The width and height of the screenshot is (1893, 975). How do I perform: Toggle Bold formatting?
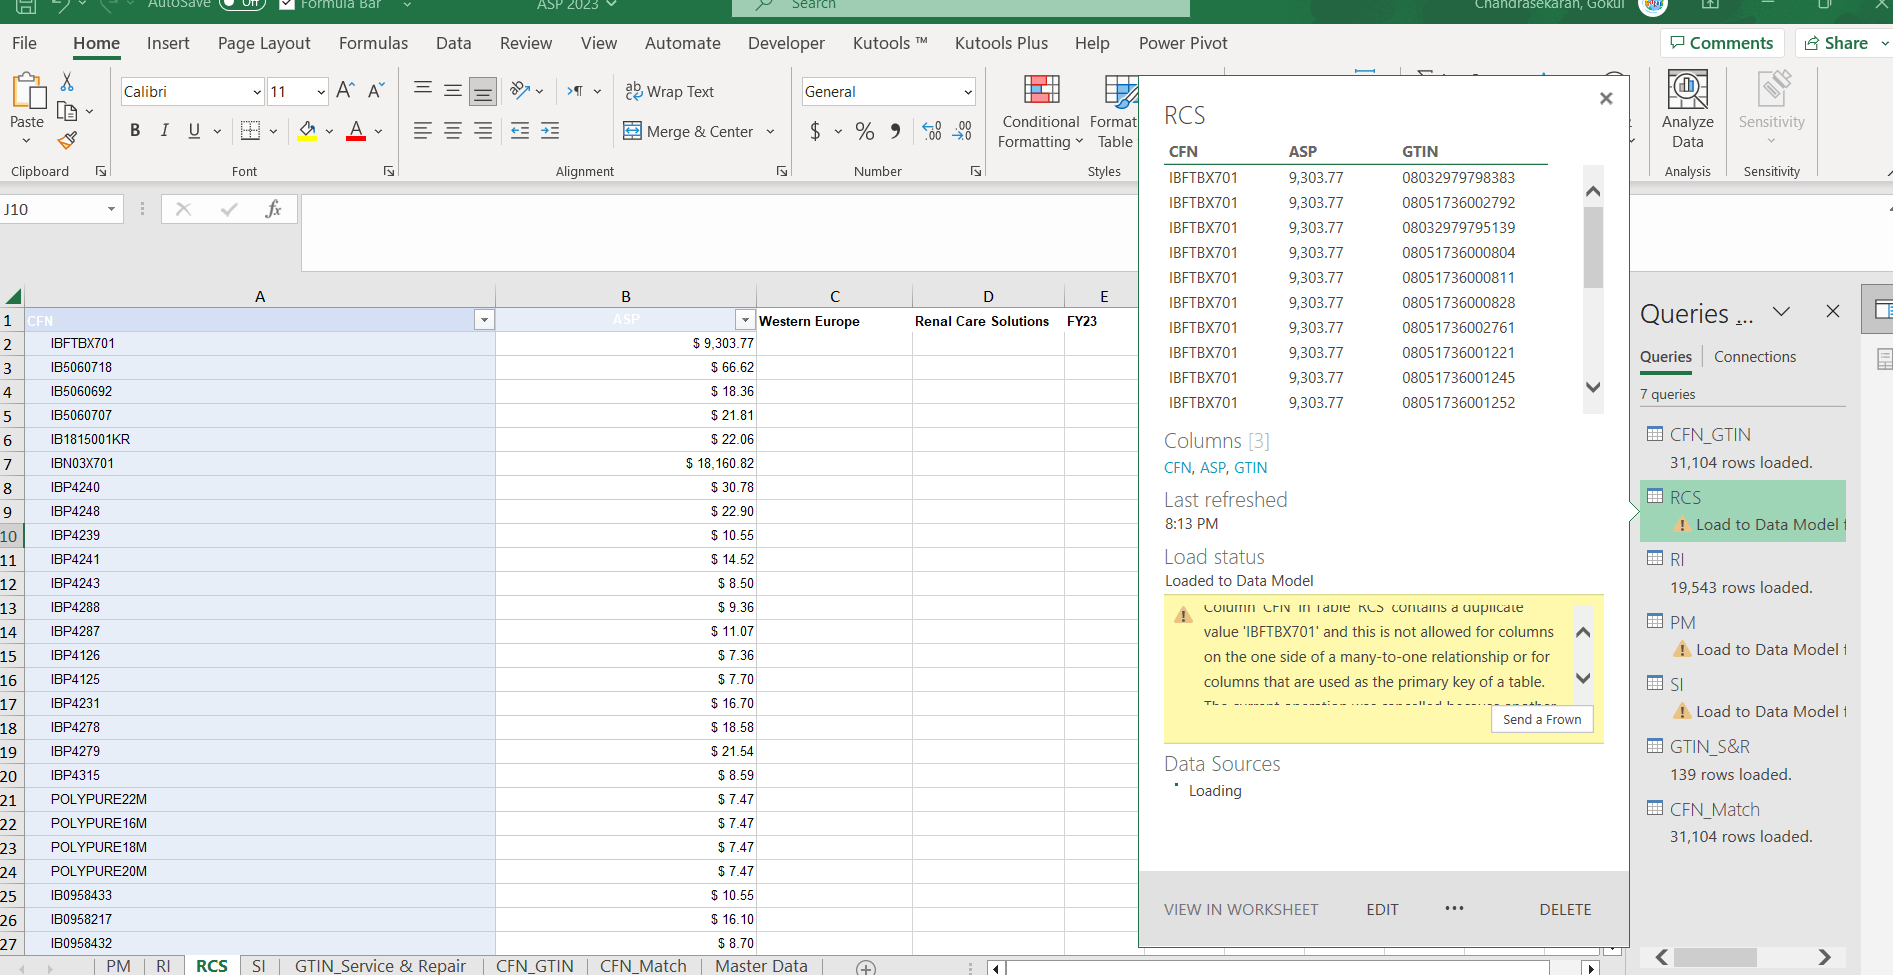(x=135, y=131)
